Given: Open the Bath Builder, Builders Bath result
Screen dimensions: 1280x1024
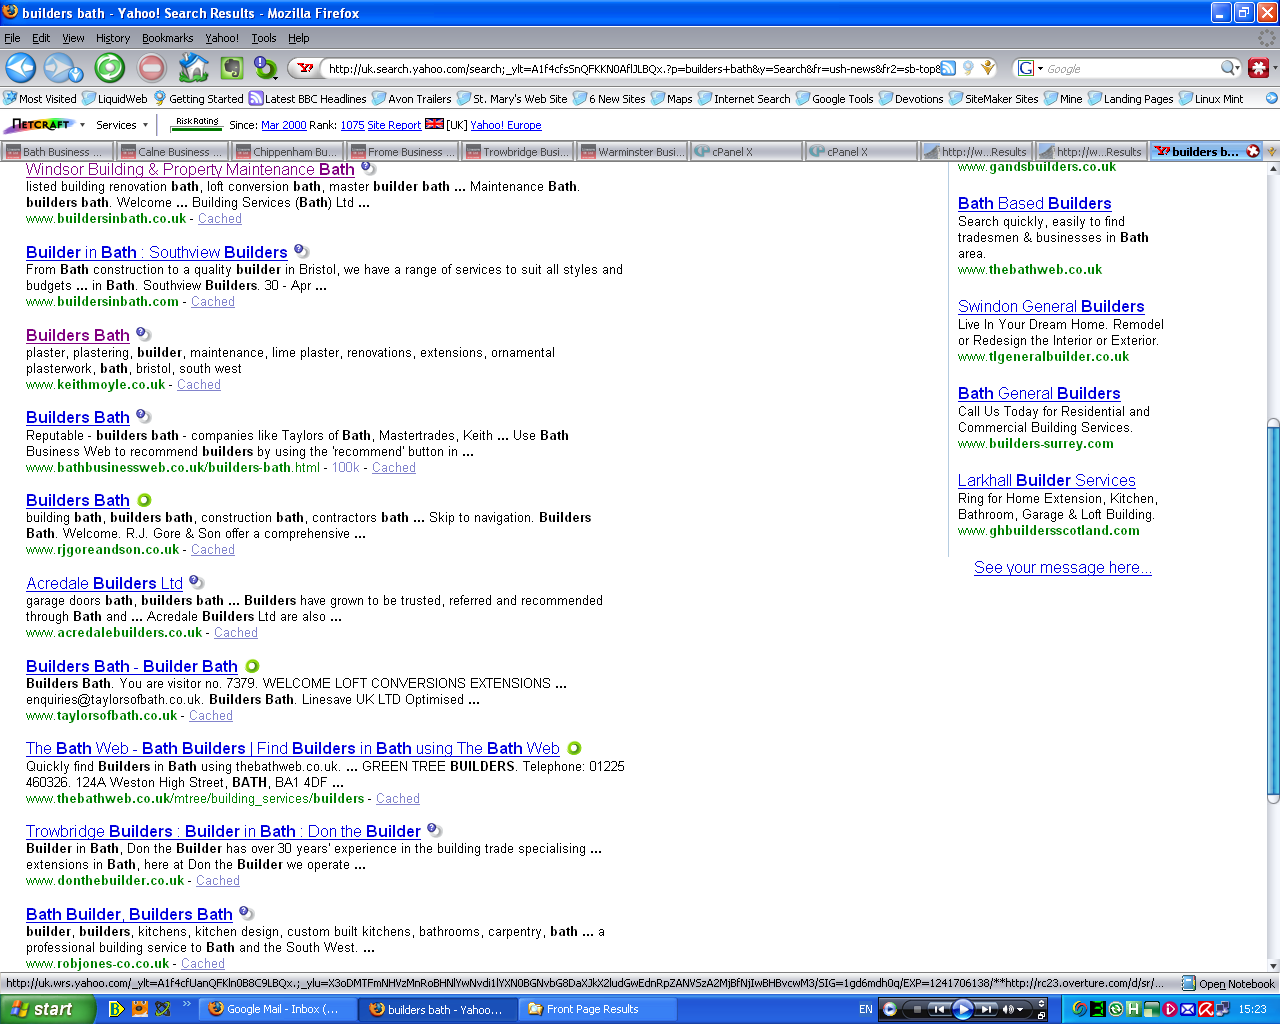Looking at the screenshot, I should (x=129, y=914).
